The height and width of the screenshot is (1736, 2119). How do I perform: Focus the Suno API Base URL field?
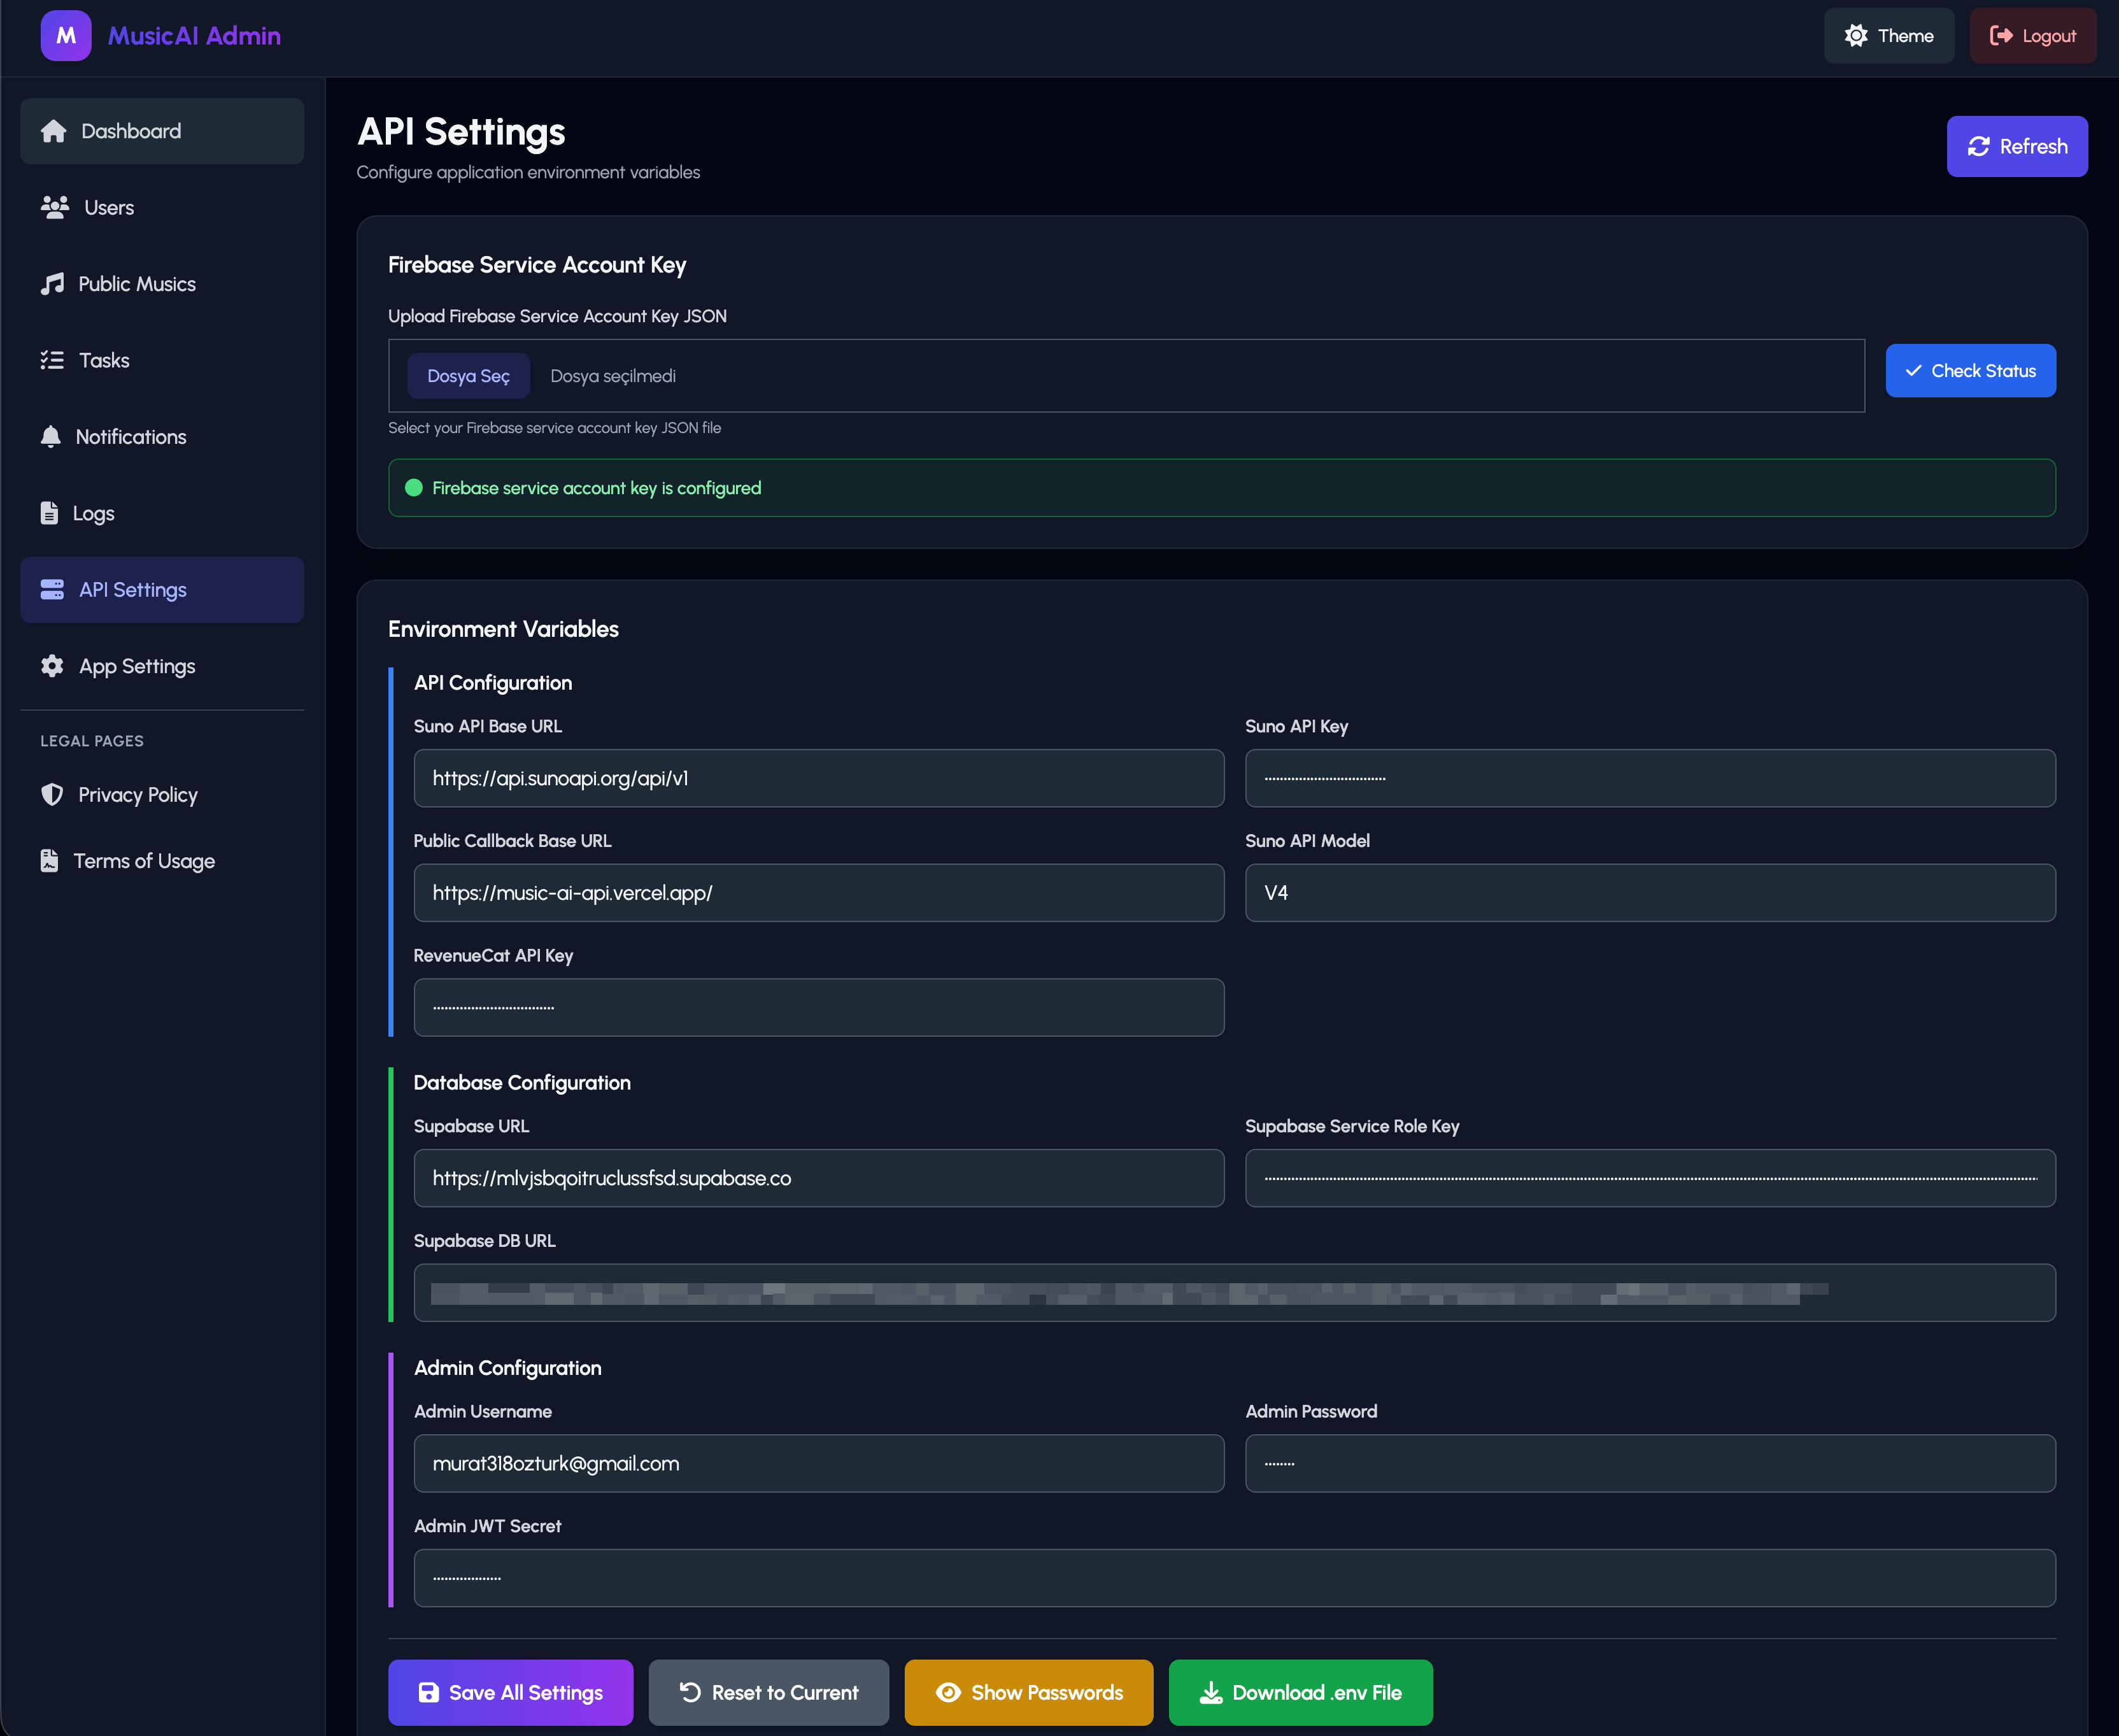(819, 778)
